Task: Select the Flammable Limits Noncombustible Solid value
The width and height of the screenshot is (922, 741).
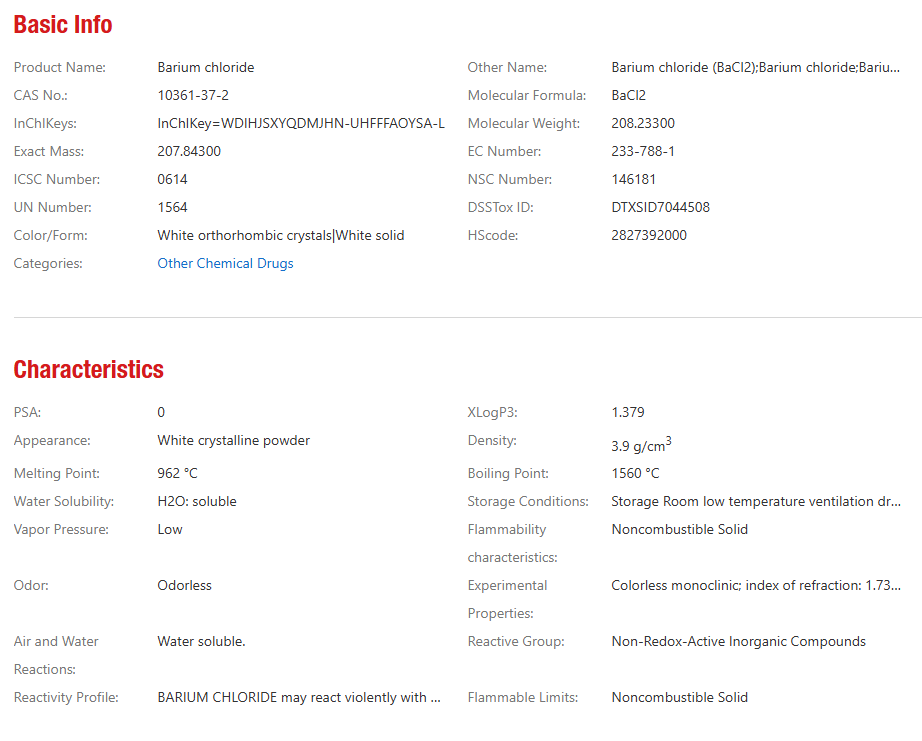Action: point(680,697)
